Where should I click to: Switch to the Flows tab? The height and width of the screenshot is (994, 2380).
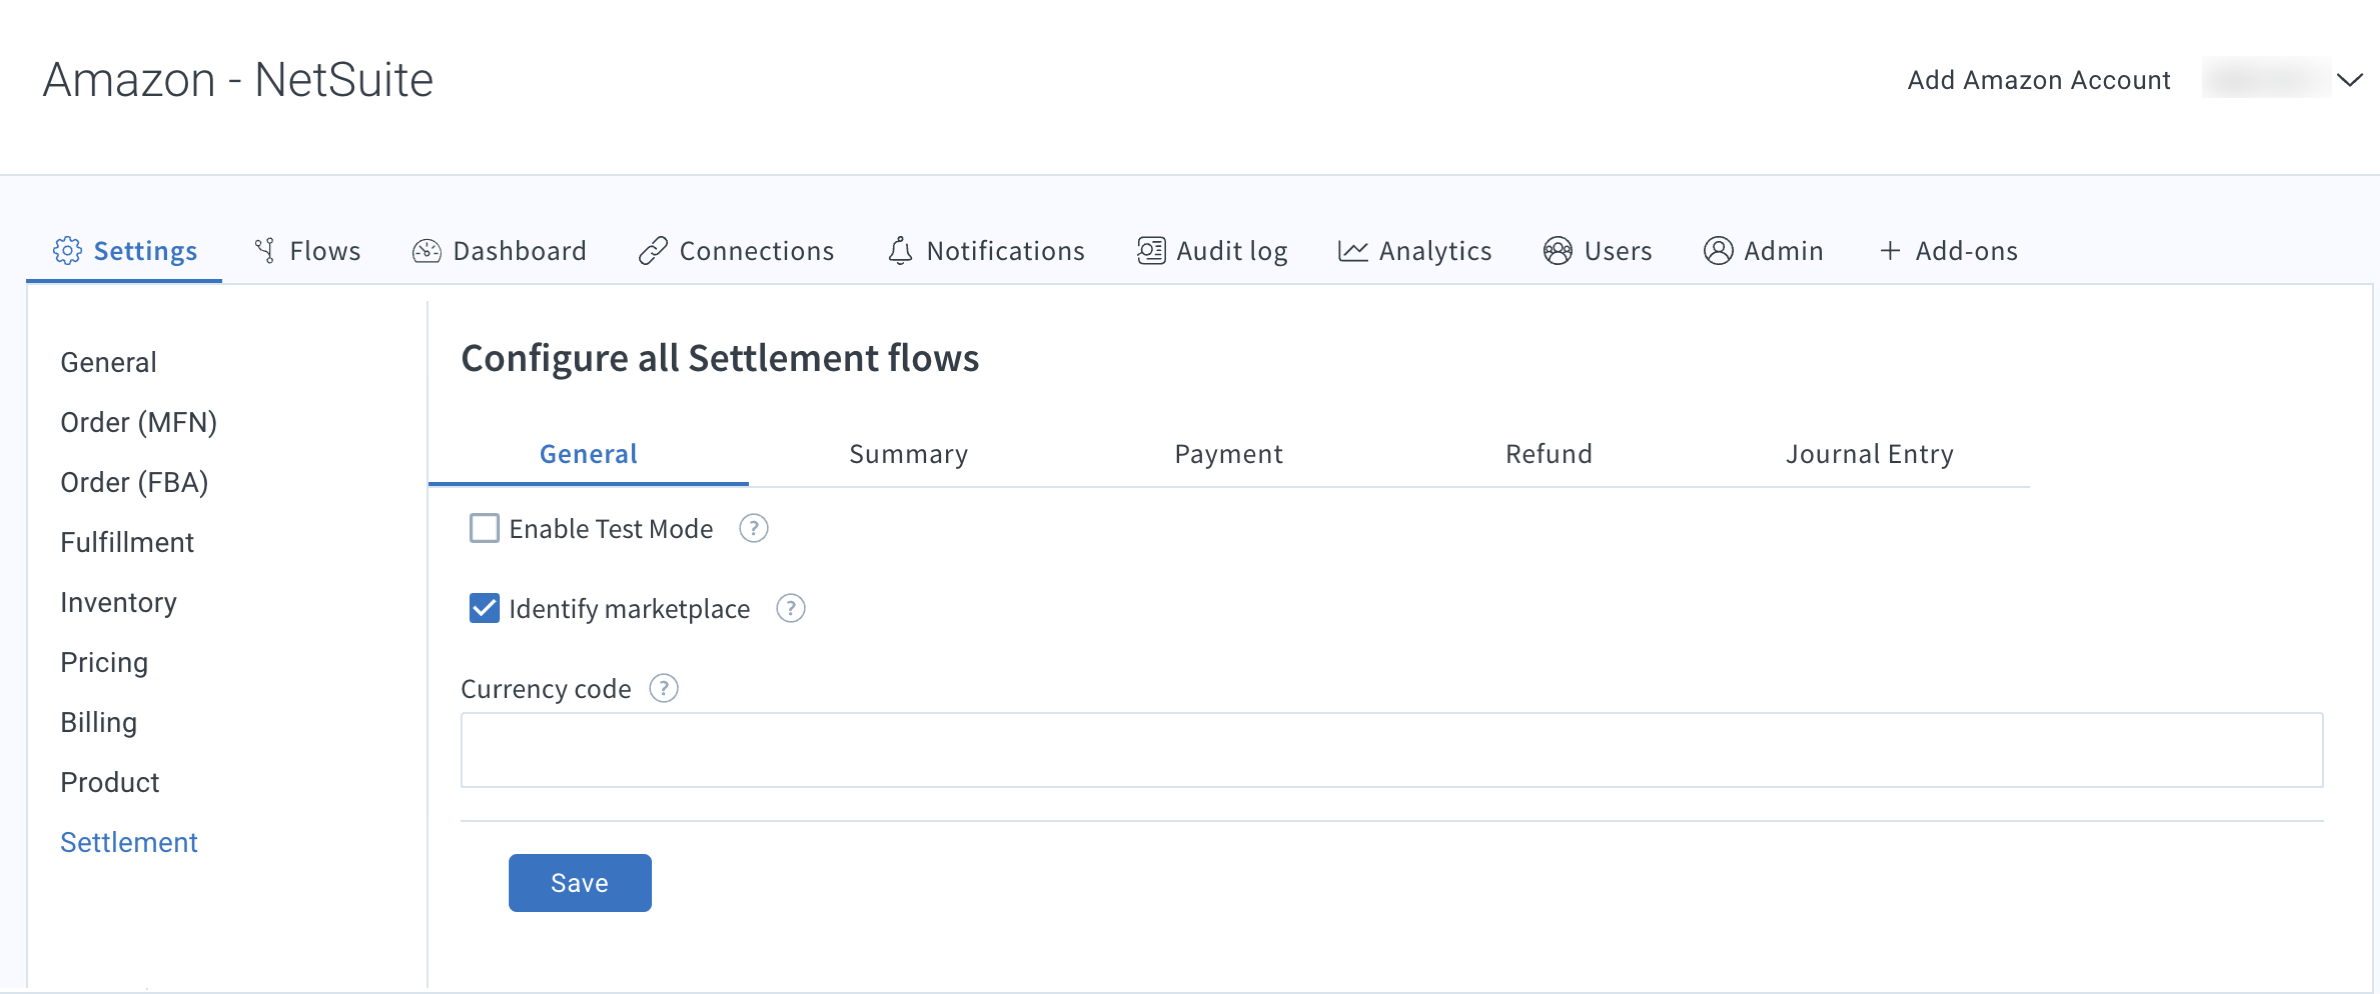pos(307,251)
